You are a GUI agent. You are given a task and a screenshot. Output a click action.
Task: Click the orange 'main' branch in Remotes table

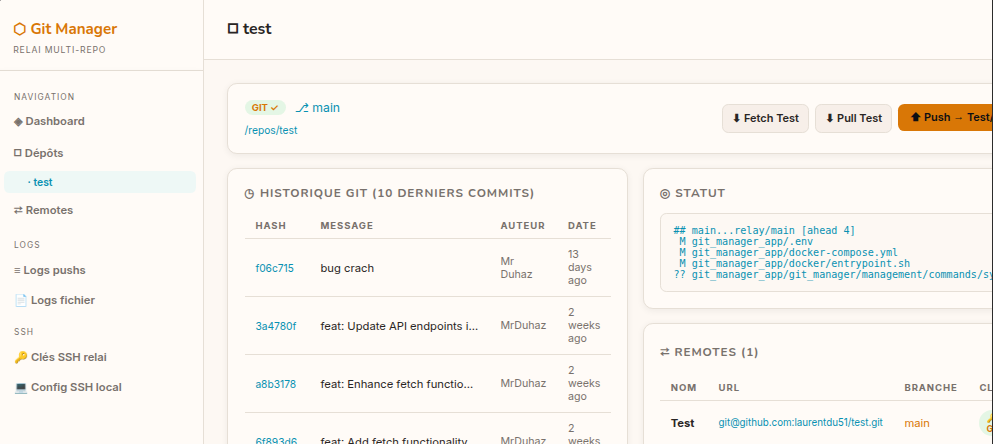917,422
